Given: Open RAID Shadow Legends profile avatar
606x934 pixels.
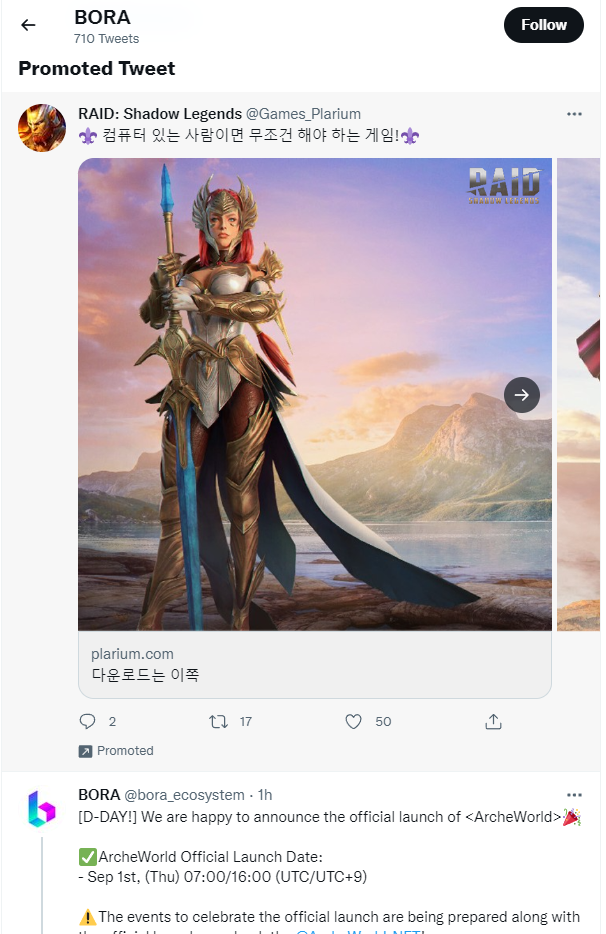Looking at the screenshot, I should 42,128.
